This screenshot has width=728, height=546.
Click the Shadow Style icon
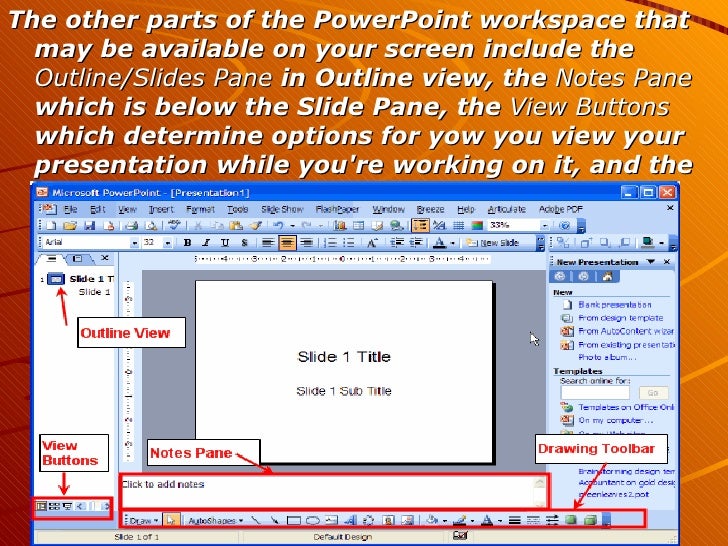[571, 520]
